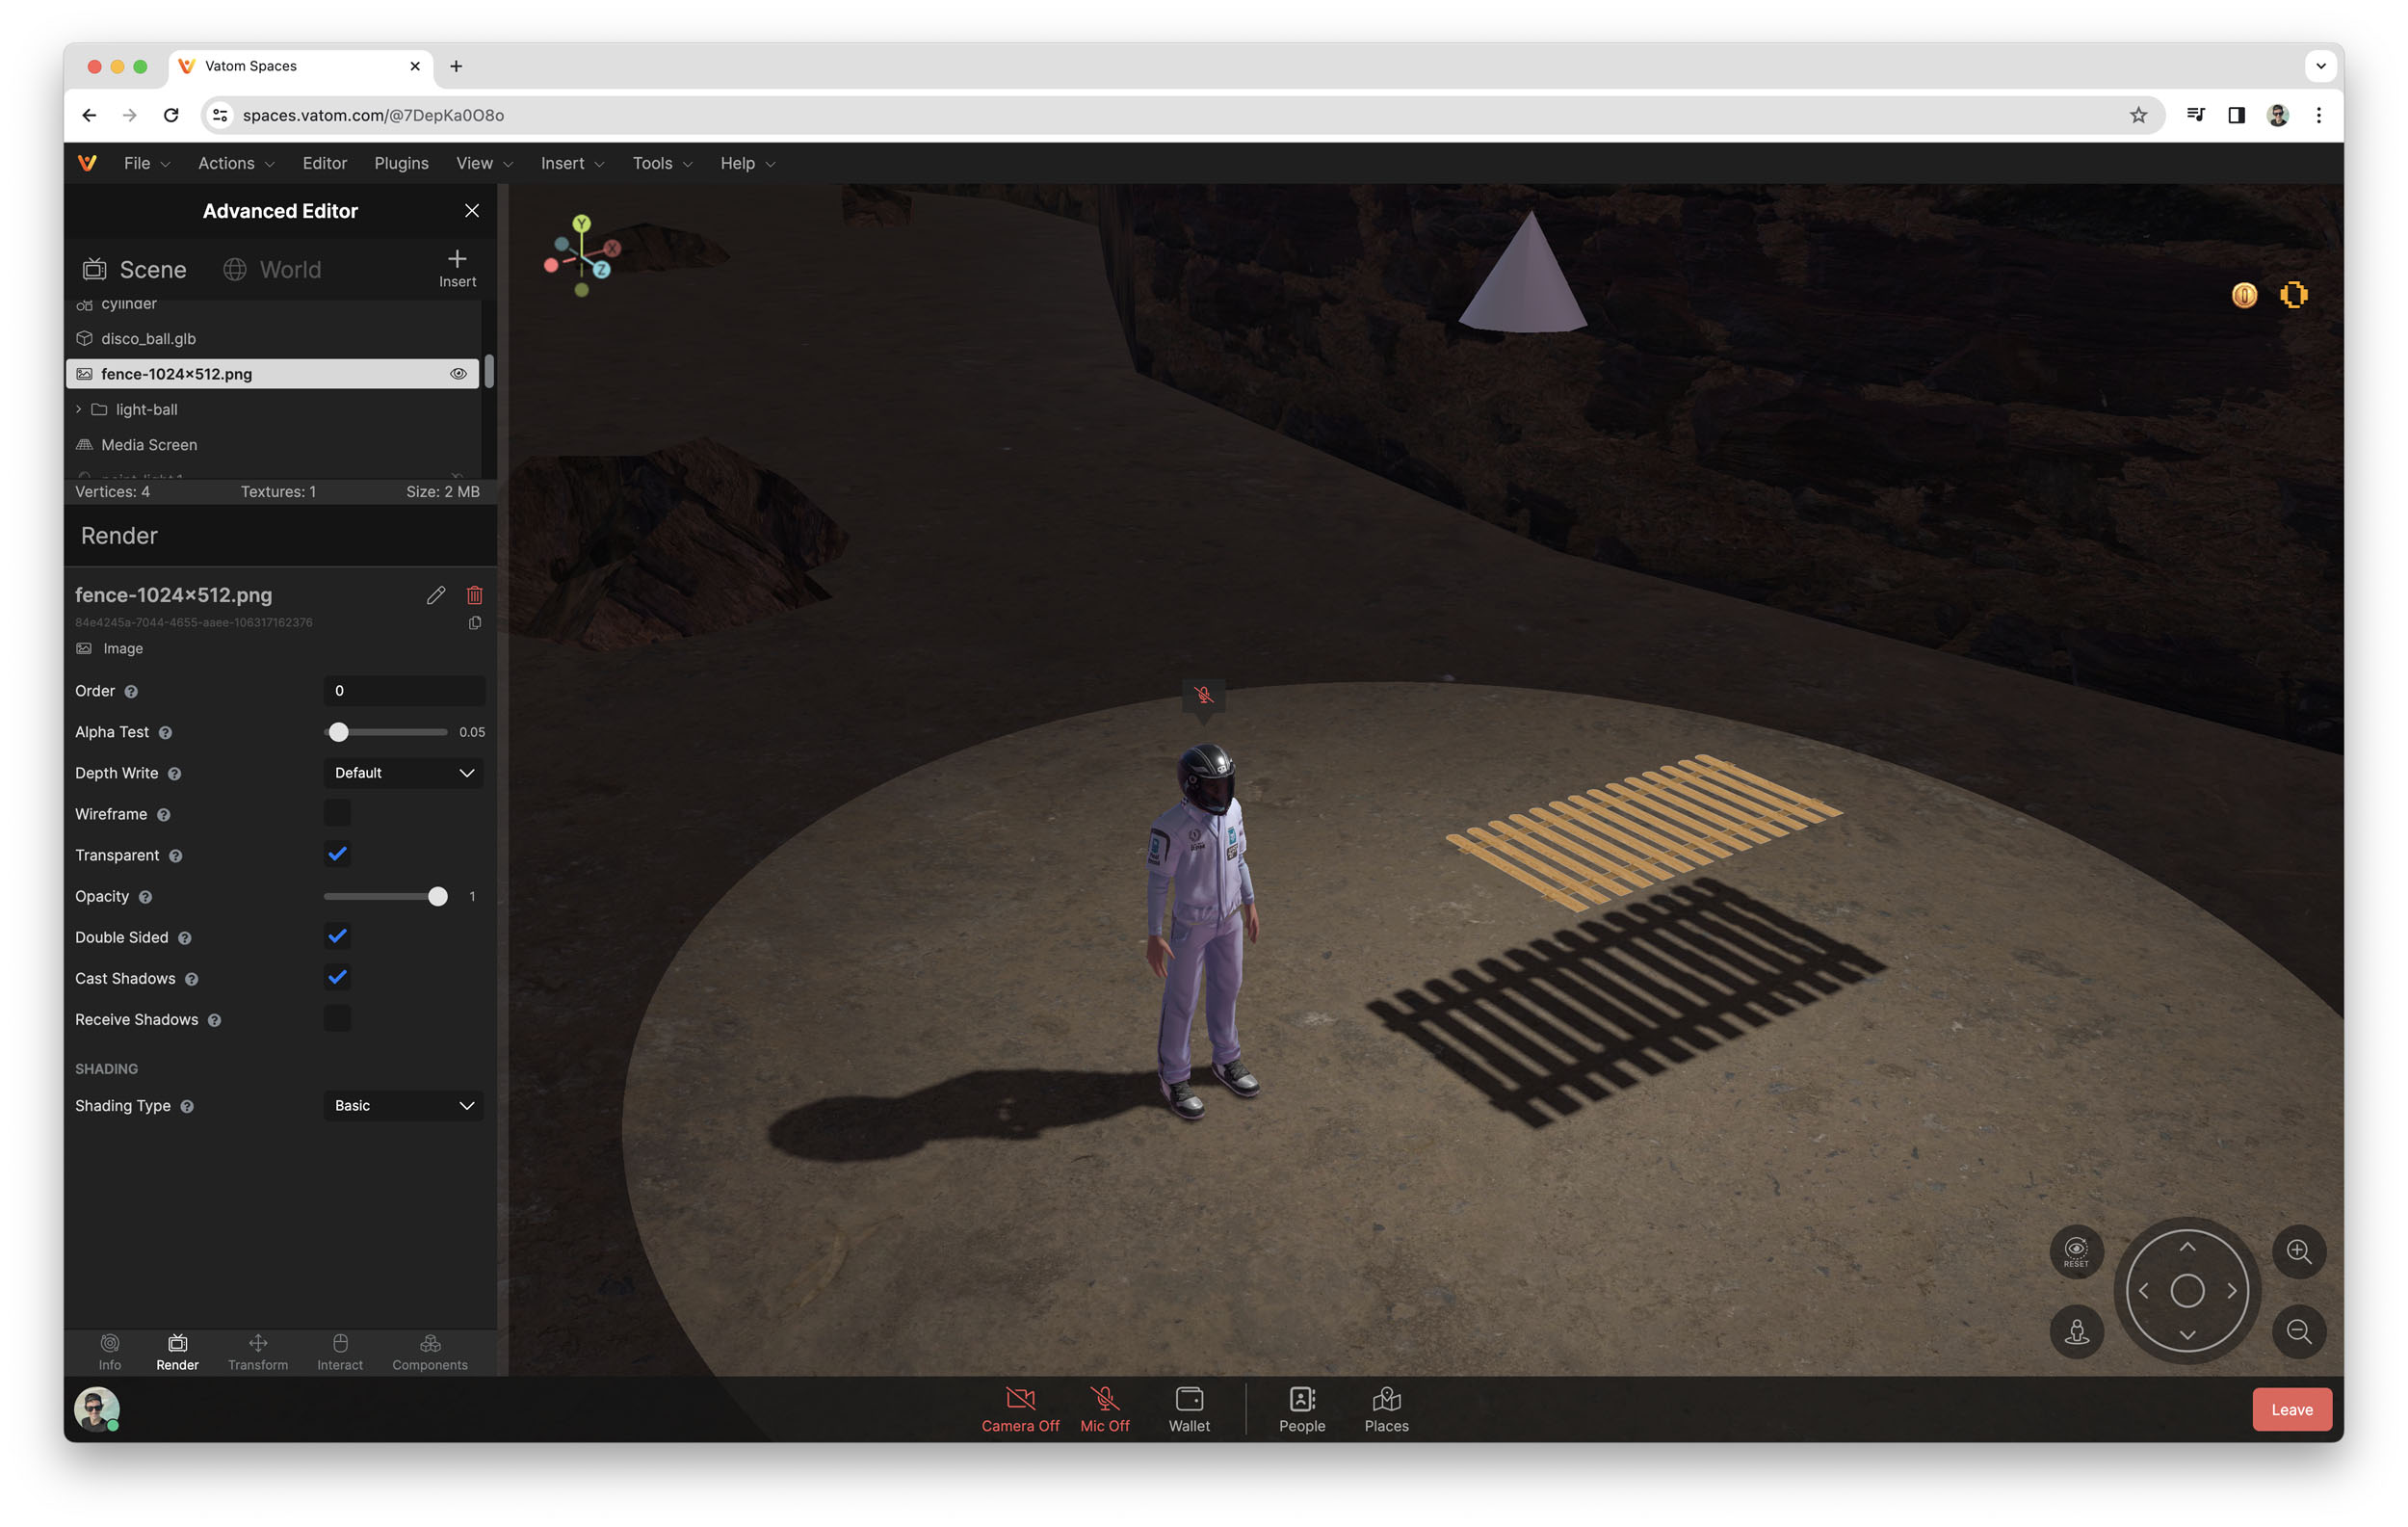Switch to the Info tab
This screenshot has height=1527, width=2408.
[110, 1352]
